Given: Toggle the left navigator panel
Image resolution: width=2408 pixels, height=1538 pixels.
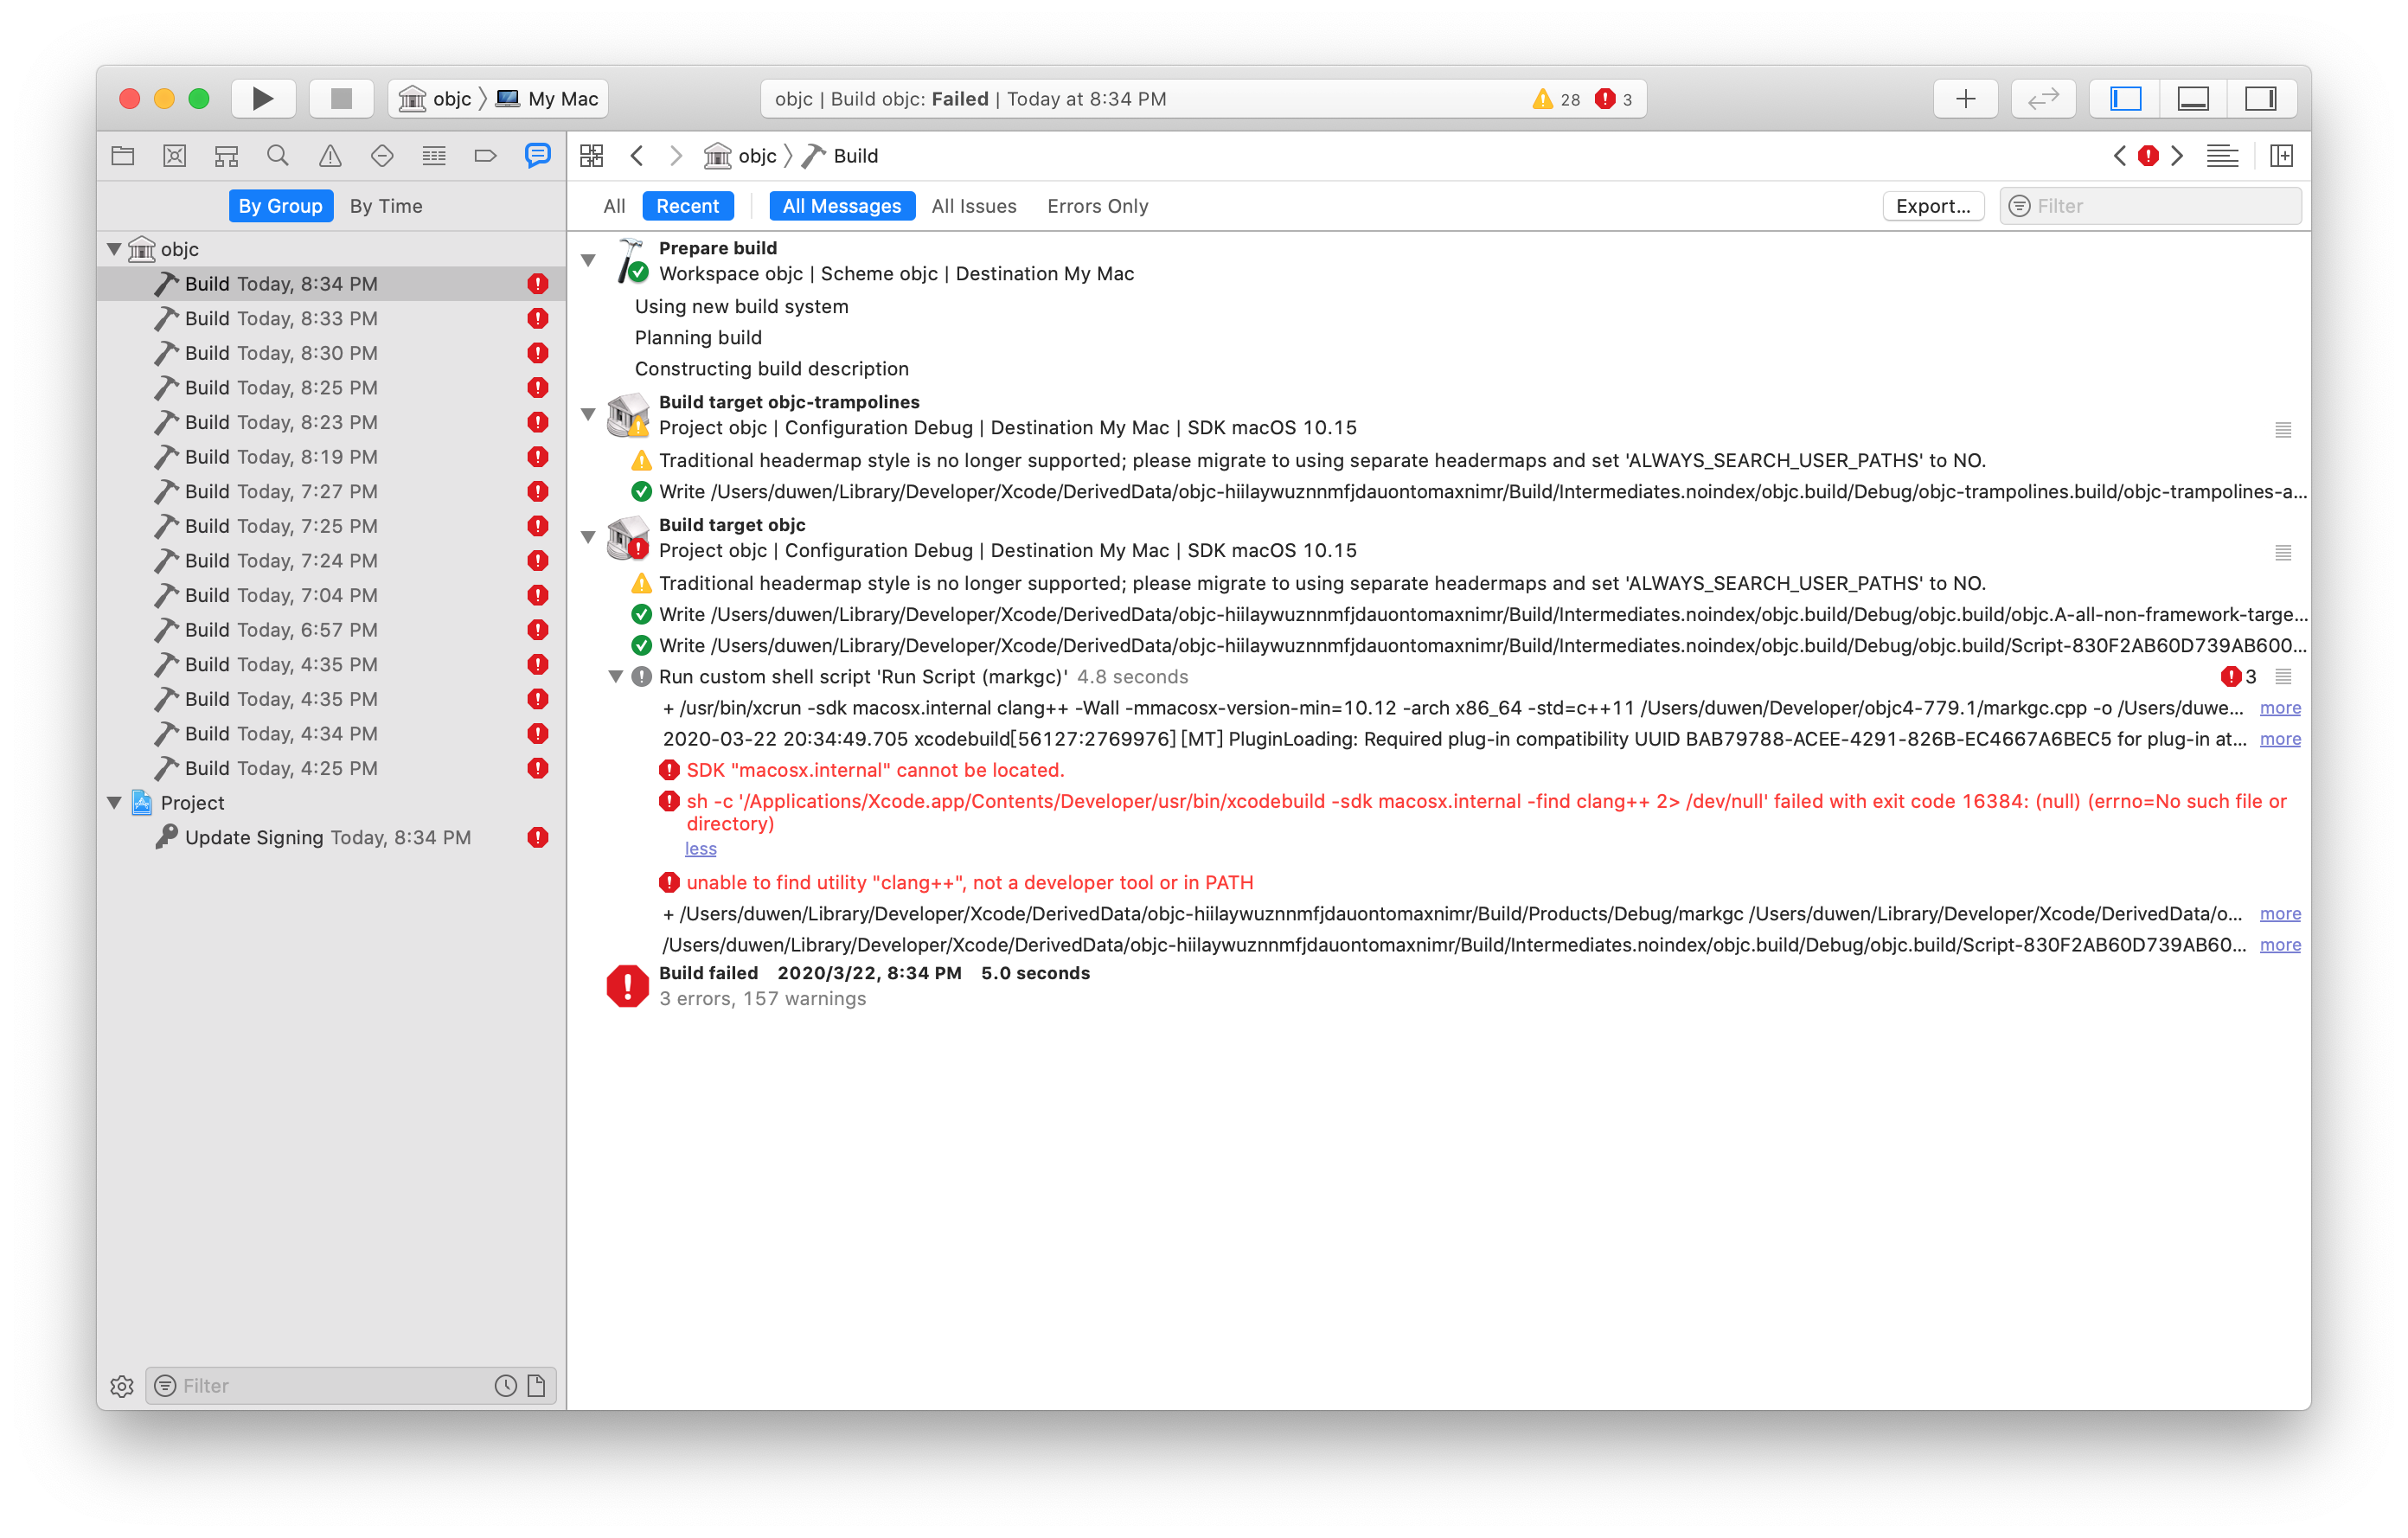Looking at the screenshot, I should (2125, 98).
